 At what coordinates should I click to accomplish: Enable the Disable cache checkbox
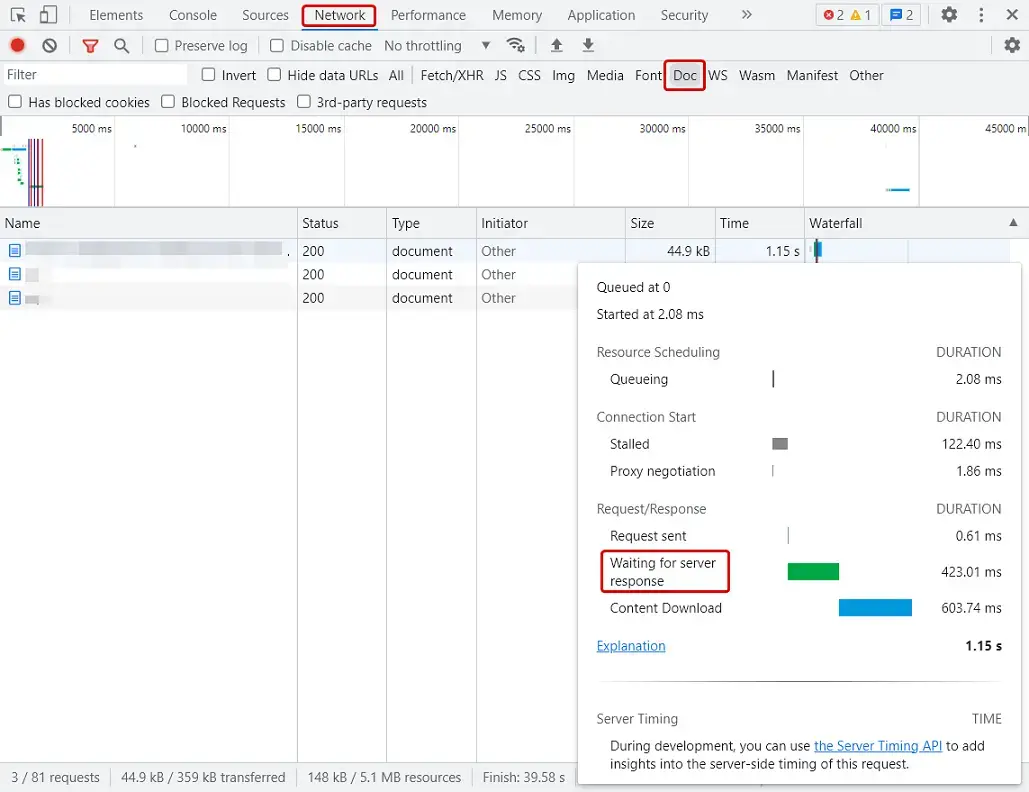click(277, 45)
